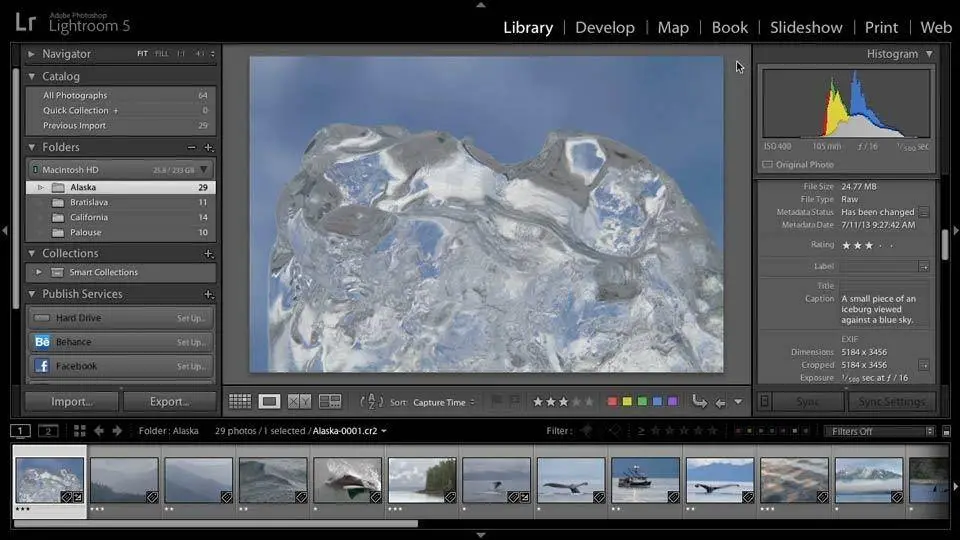Click filmstrip grid shortcut icon
The width and height of the screenshot is (960, 540).
(x=80, y=431)
